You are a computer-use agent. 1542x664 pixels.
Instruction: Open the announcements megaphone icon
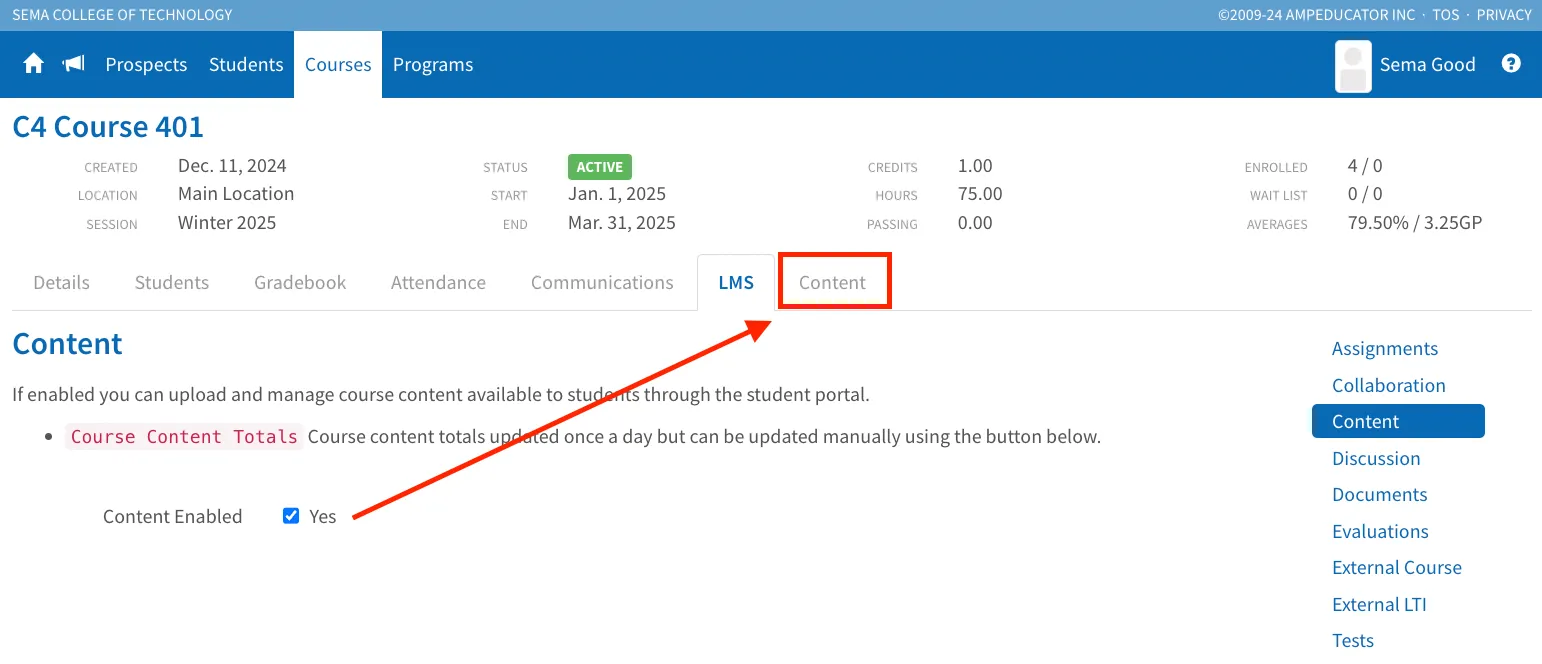click(73, 64)
